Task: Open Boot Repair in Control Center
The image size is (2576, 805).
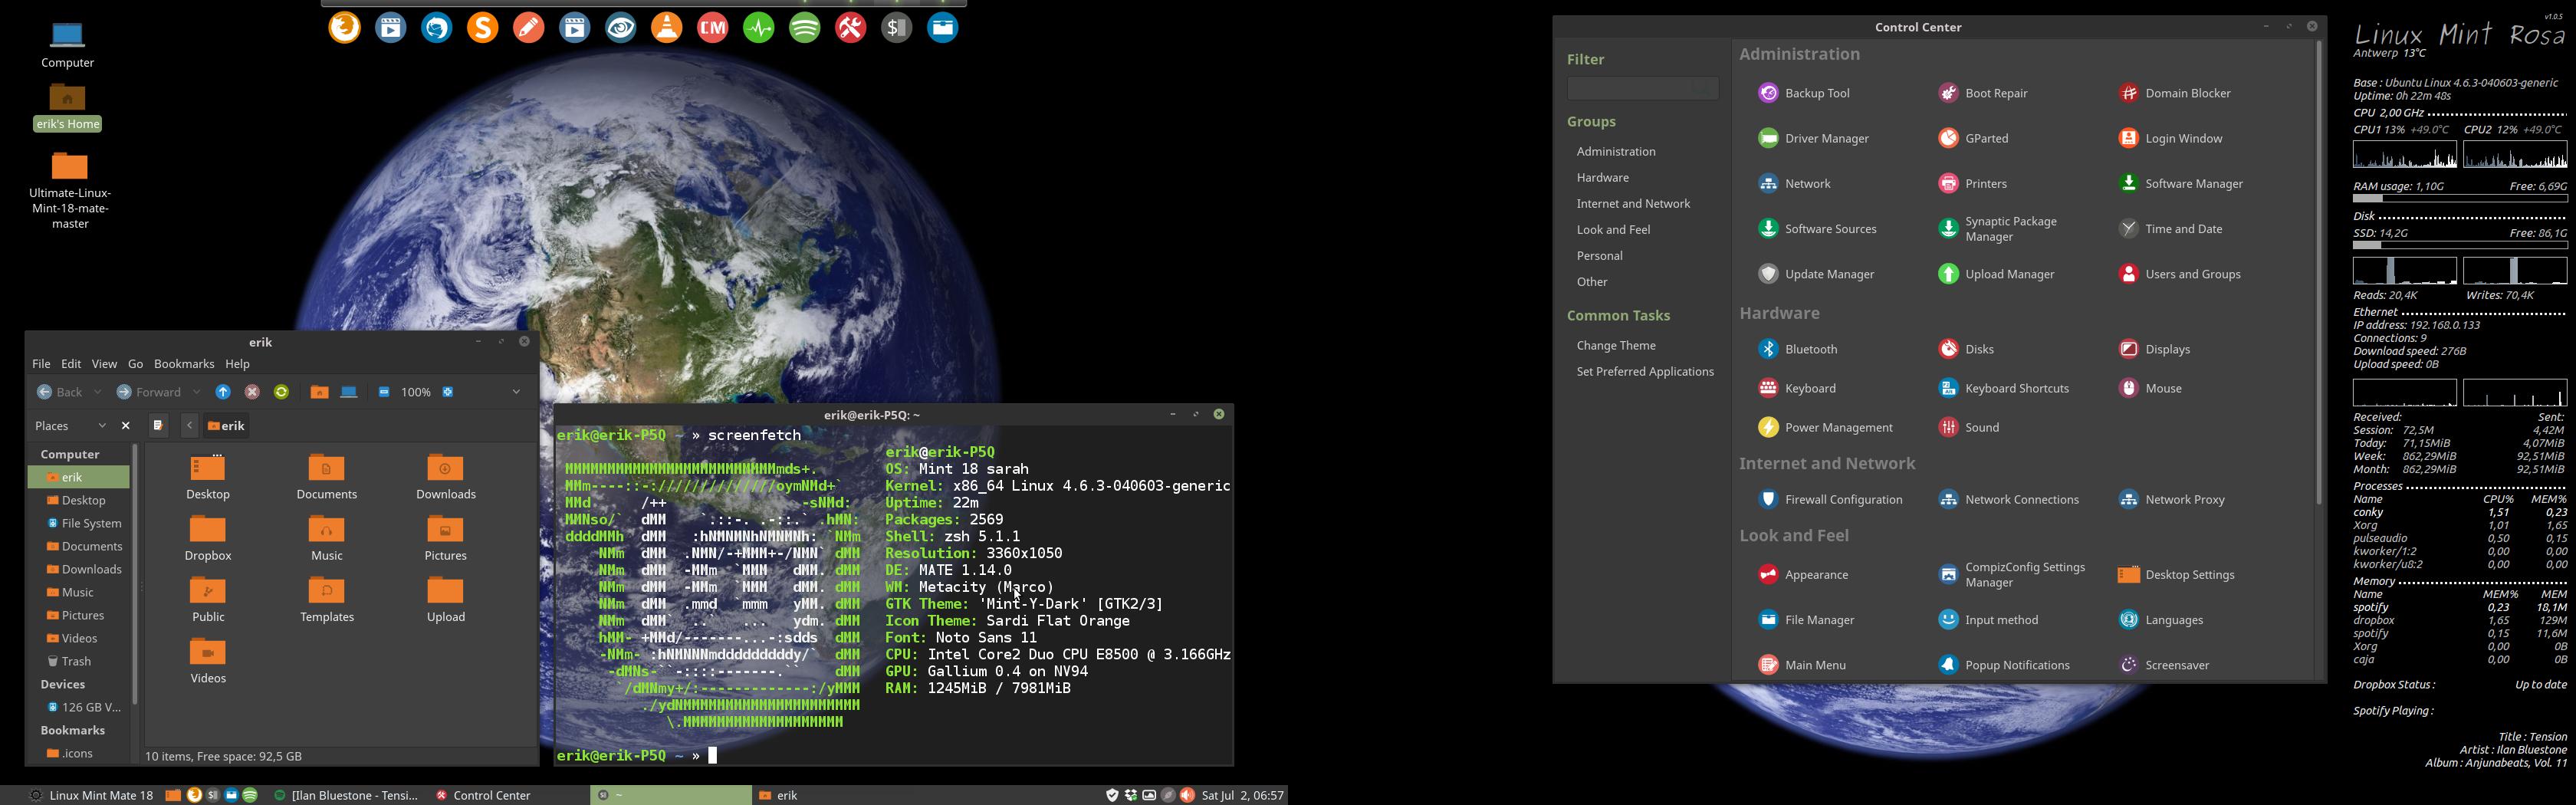Action: [x=1983, y=93]
